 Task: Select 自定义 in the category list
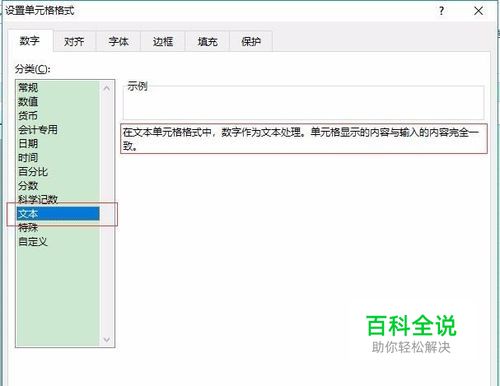pos(58,242)
